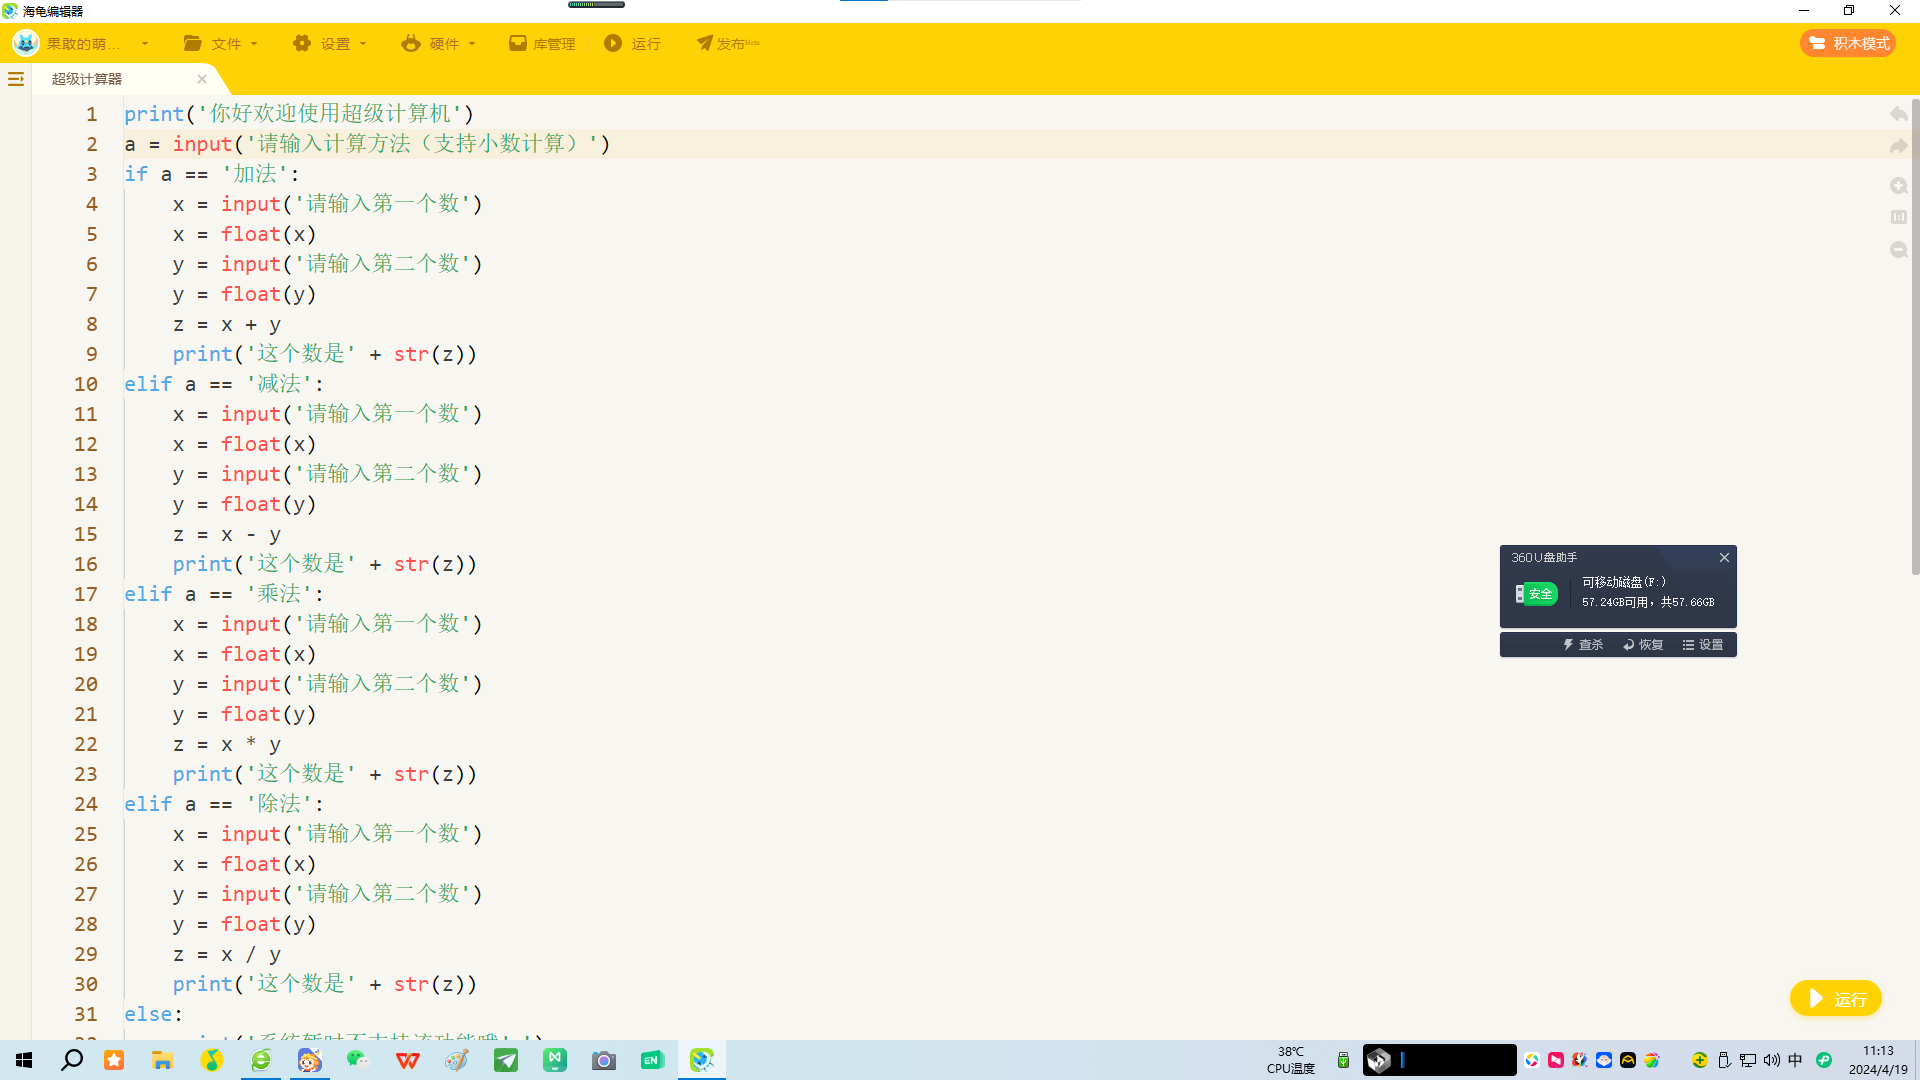The image size is (1920, 1080).
Task: Click the 'else:' line 31
Action: pyautogui.click(x=154, y=1014)
